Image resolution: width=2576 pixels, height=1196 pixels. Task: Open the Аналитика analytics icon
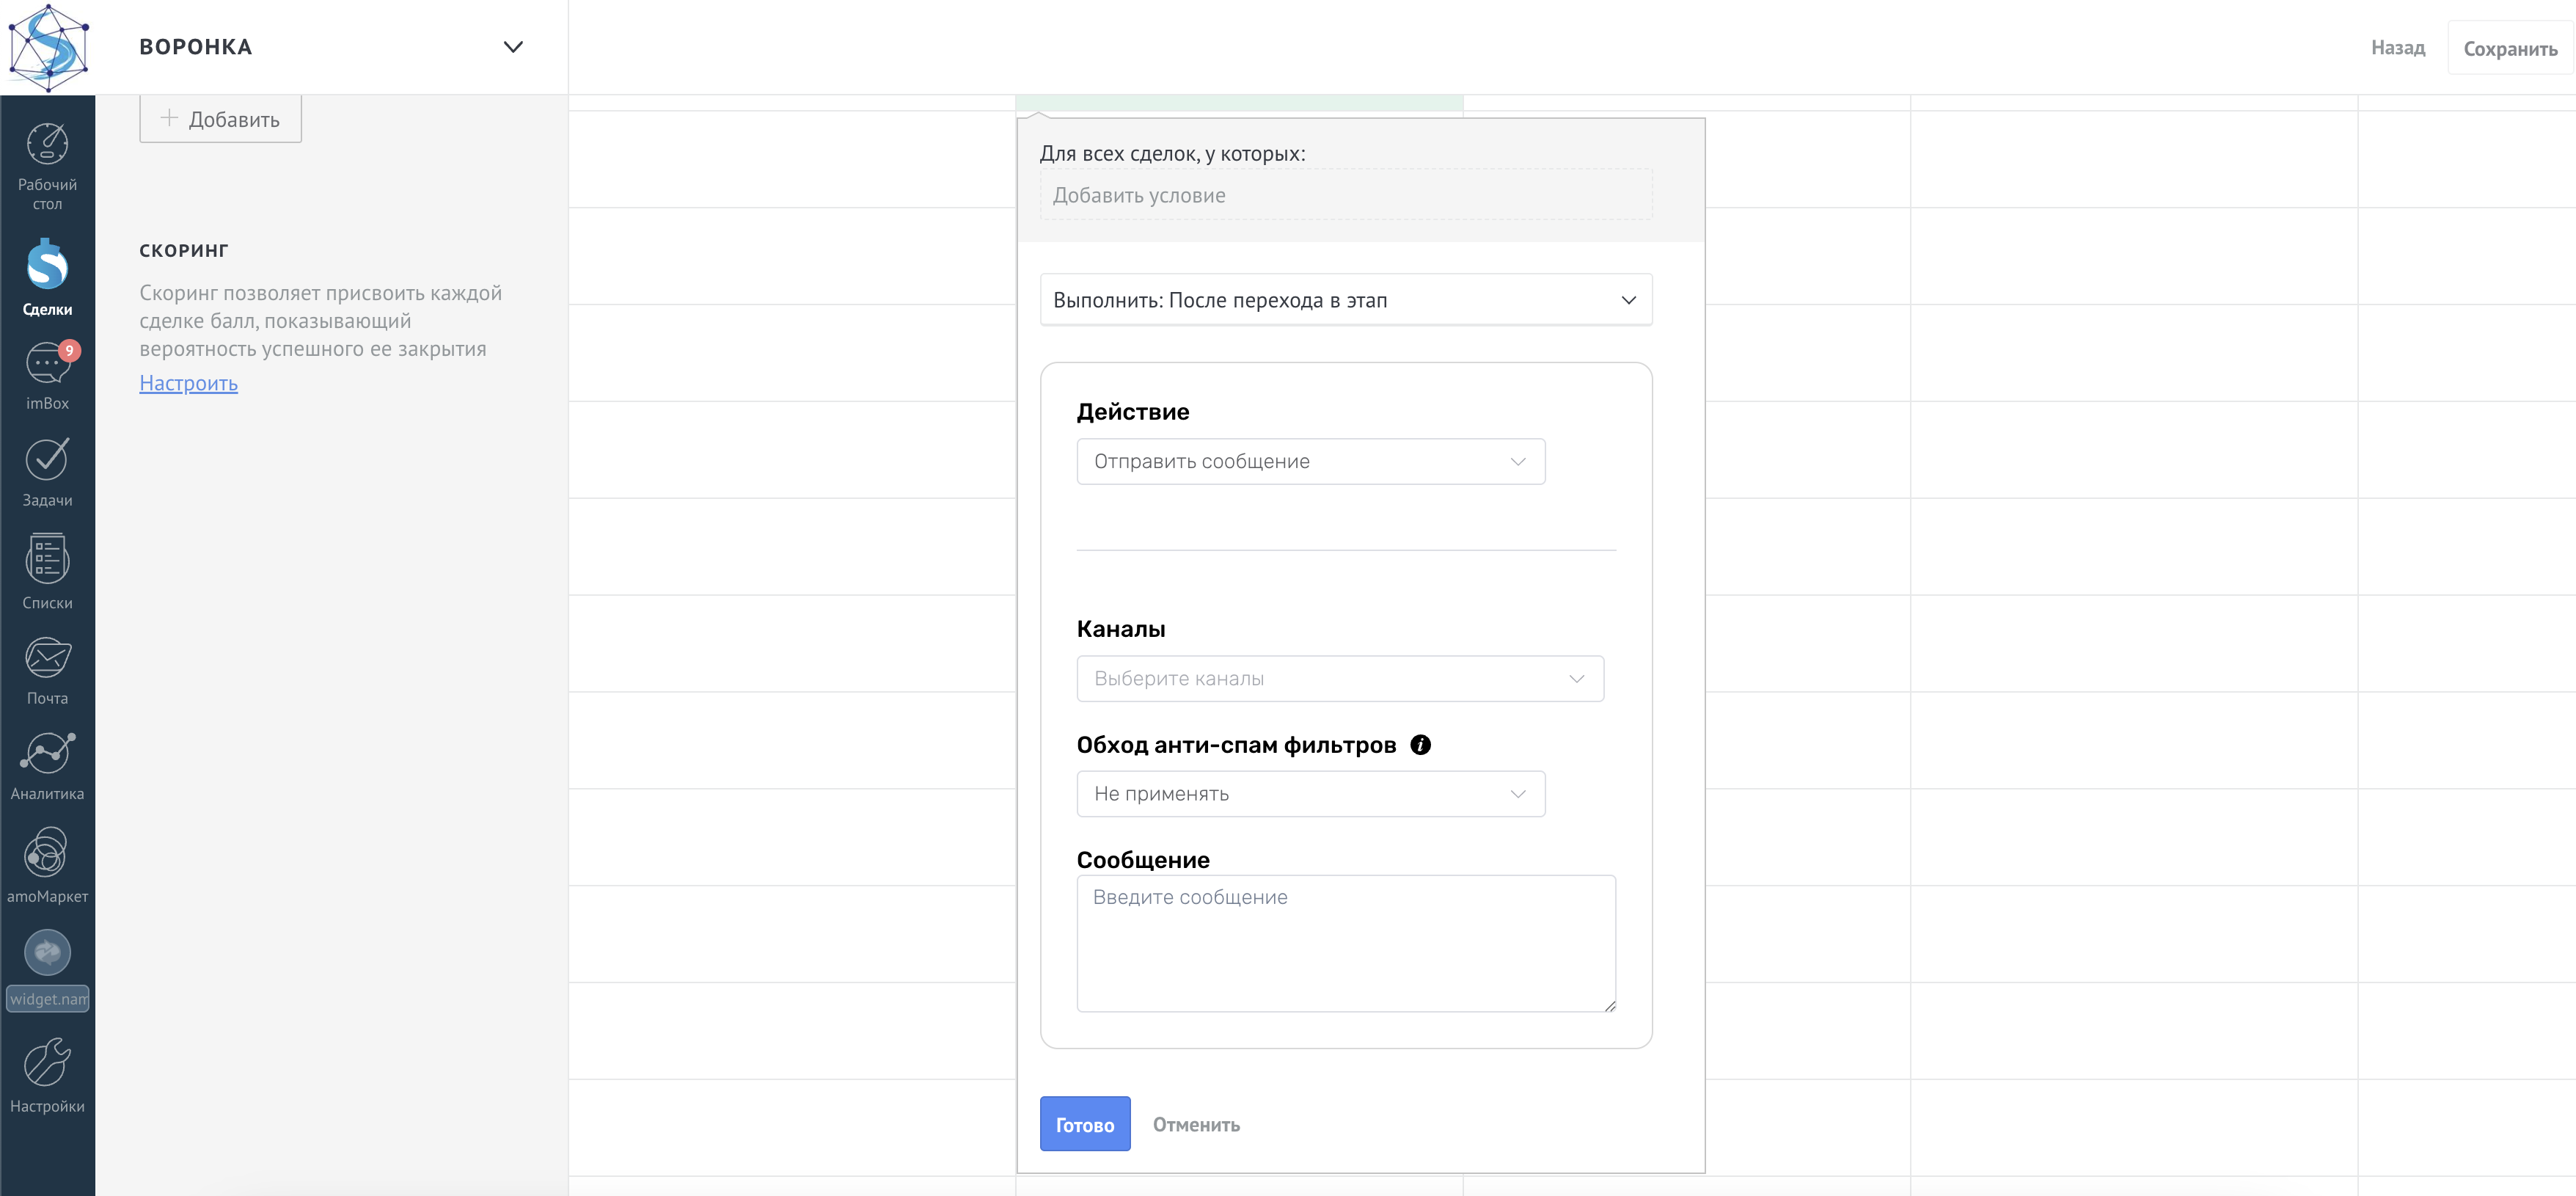[x=47, y=754]
